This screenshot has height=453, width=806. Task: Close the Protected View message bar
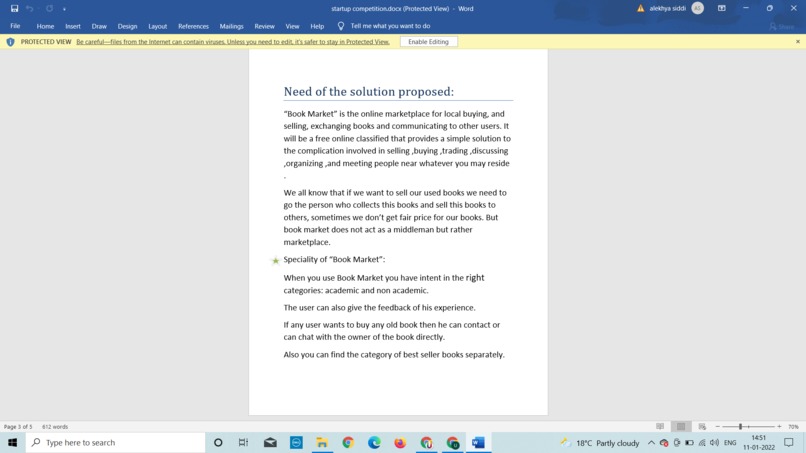pos(798,42)
